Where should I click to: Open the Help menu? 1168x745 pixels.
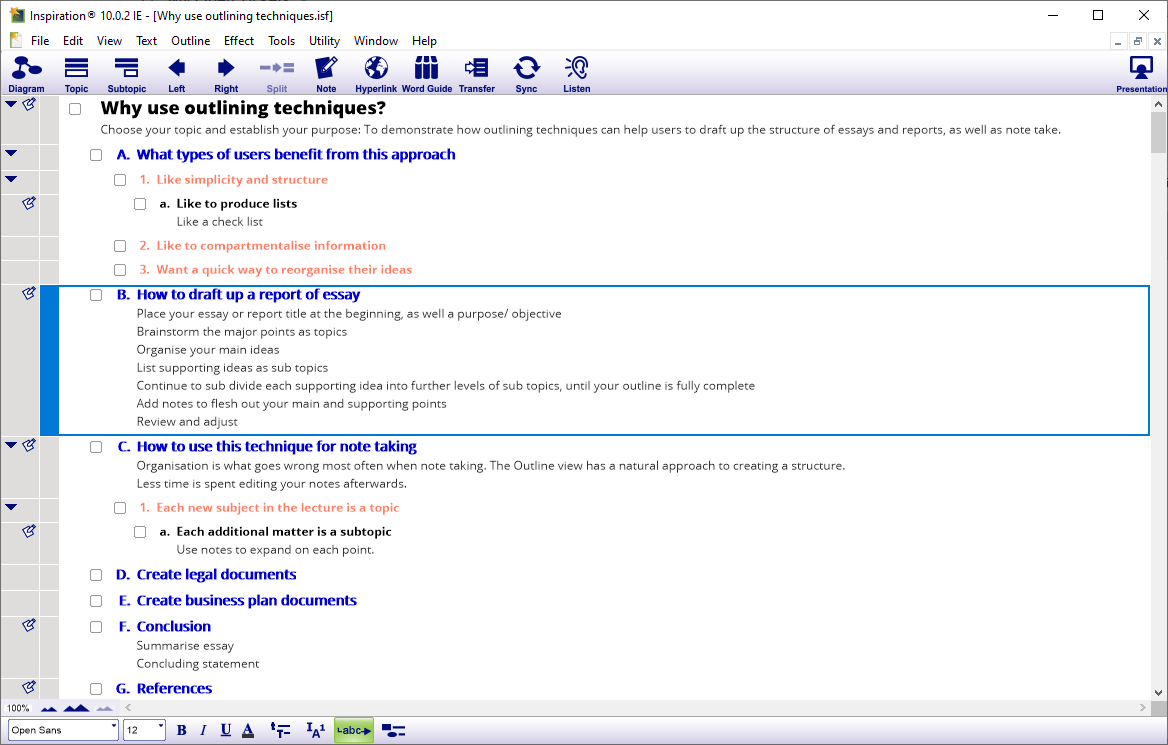pyautogui.click(x=424, y=41)
